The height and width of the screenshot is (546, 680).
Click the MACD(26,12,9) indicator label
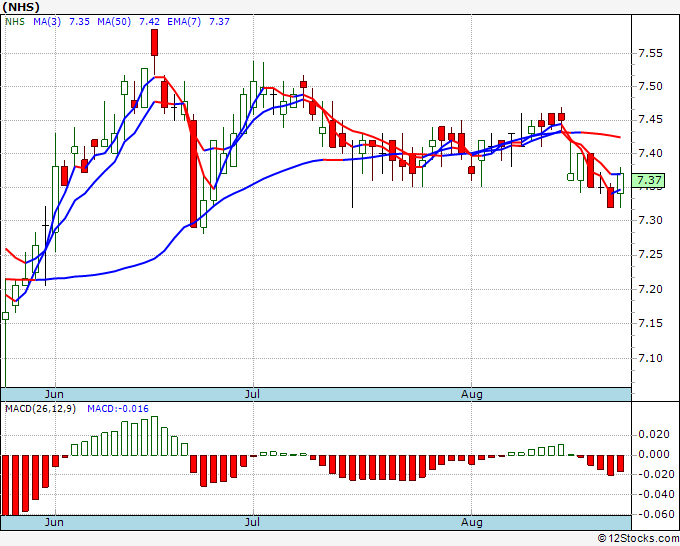[x=40, y=409]
